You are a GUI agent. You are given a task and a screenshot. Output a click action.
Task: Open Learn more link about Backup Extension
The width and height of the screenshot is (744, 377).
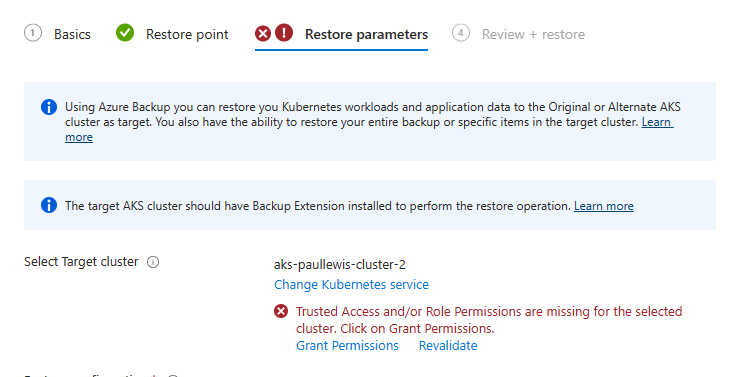tap(604, 206)
